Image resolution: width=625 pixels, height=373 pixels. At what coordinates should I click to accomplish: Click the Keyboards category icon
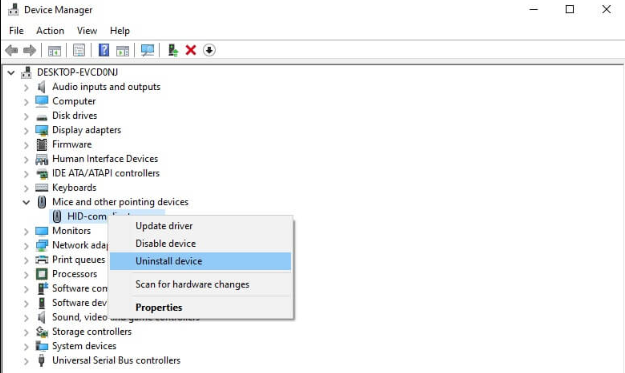41,188
